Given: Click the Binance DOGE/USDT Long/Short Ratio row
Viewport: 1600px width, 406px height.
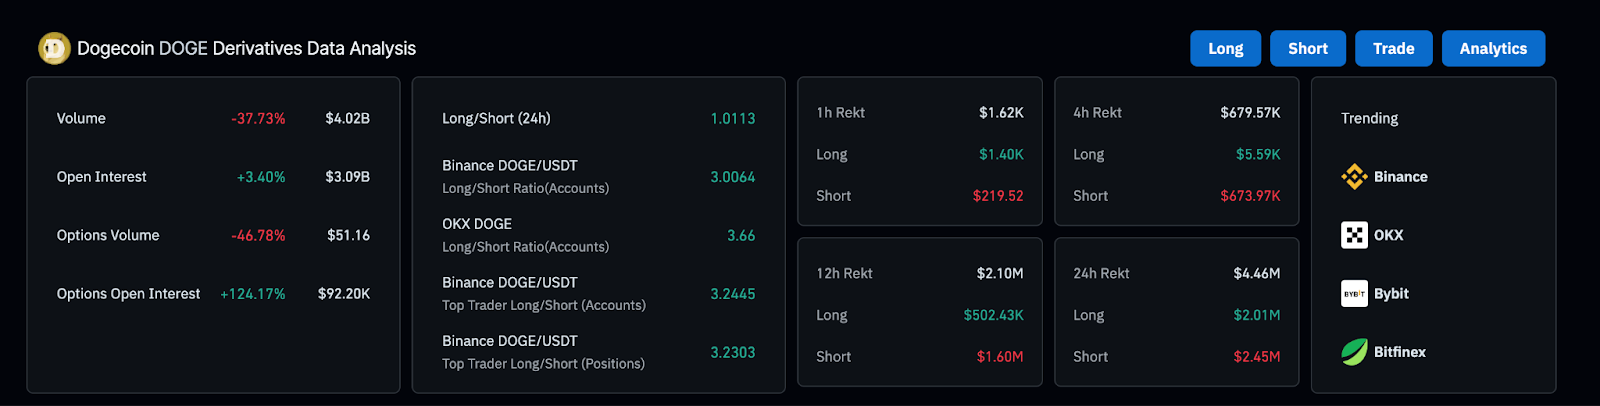Looking at the screenshot, I should pos(598,177).
